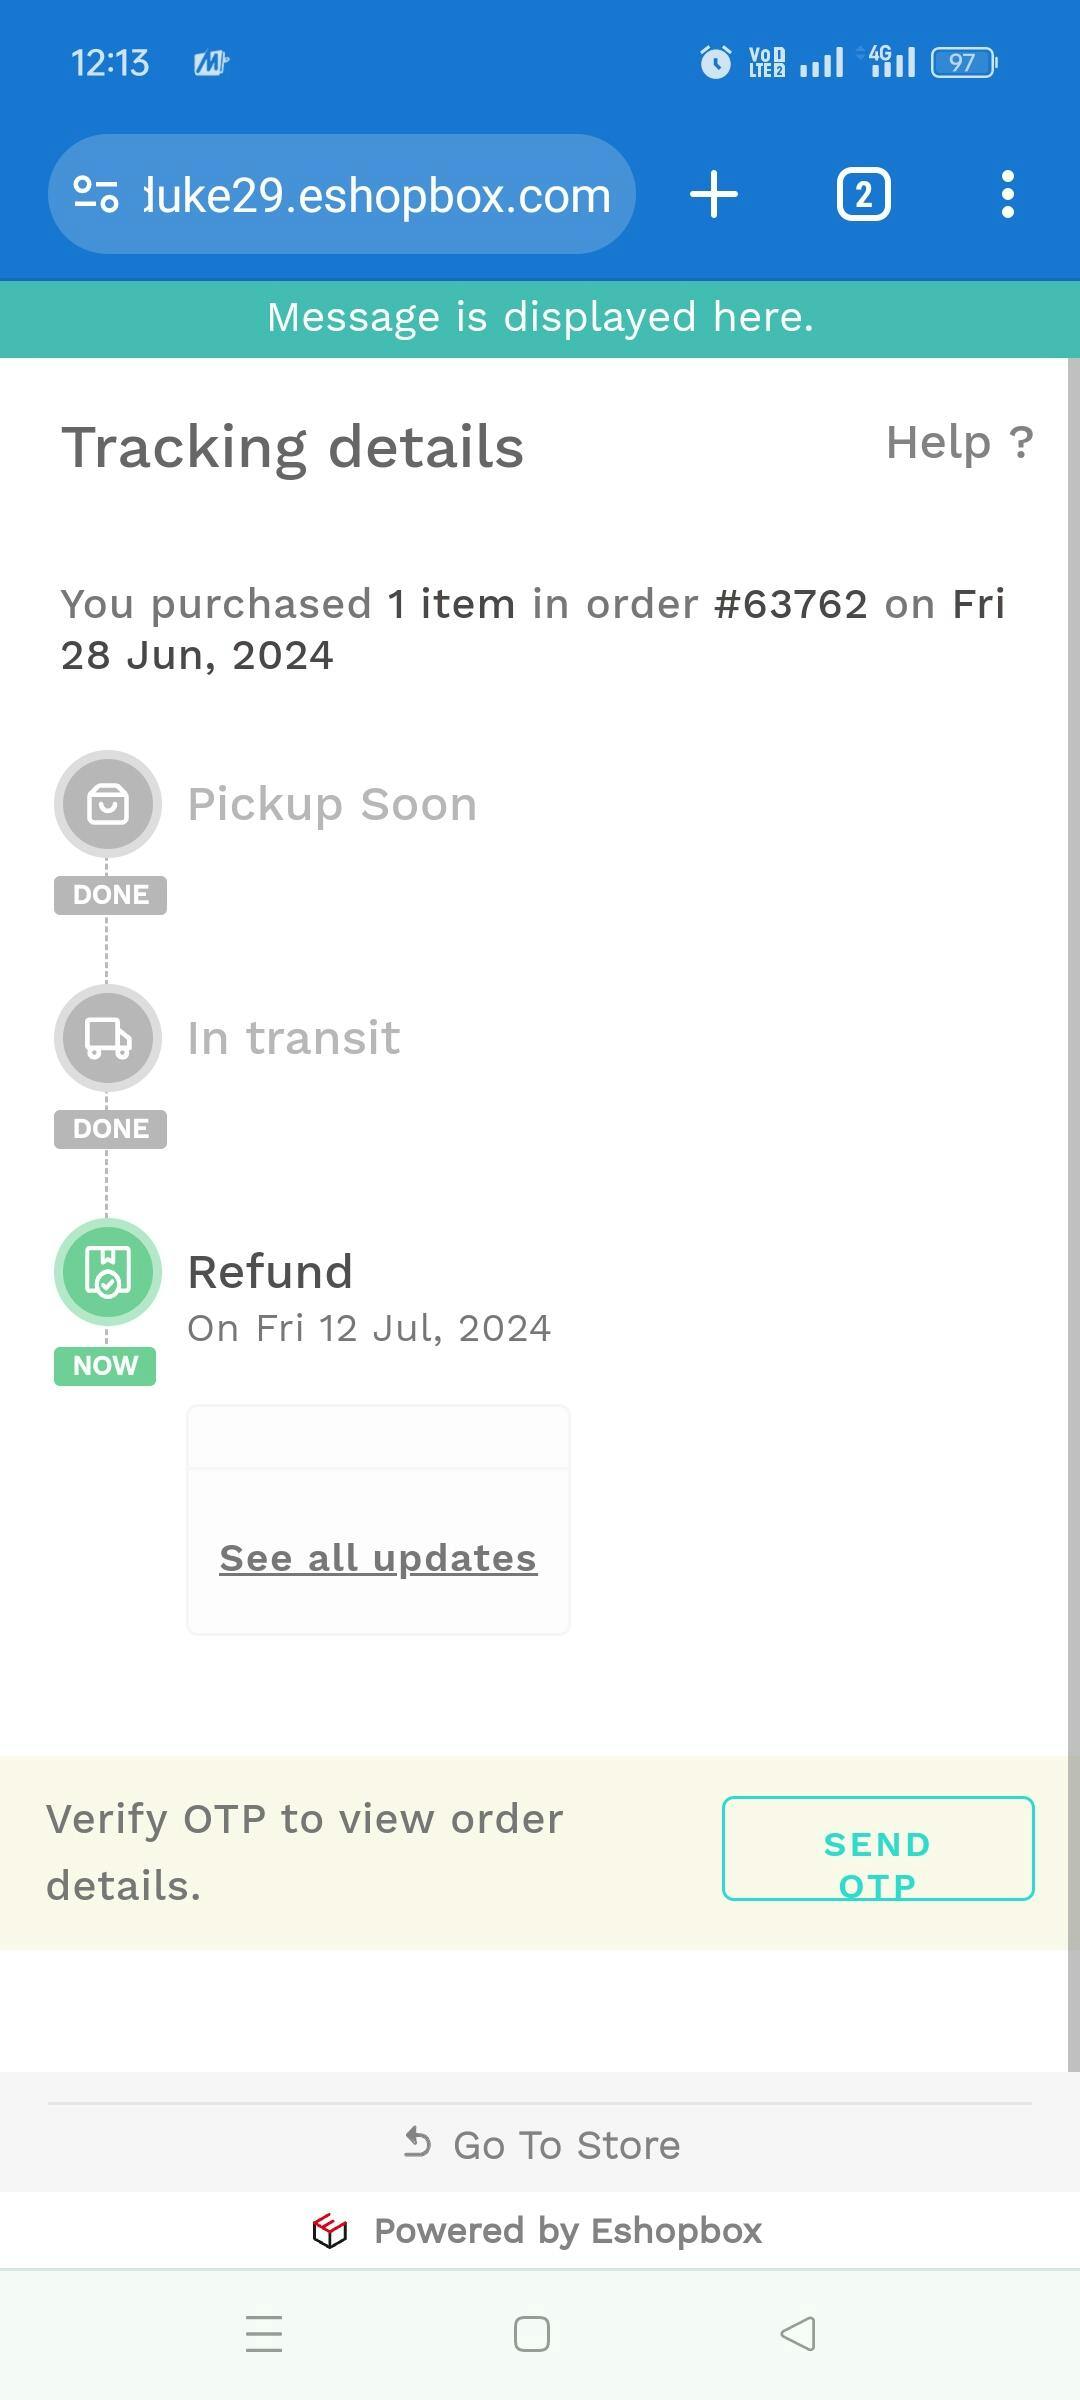Open the tab switcher showing 2 tabs
This screenshot has height=2400, width=1080.
(863, 194)
